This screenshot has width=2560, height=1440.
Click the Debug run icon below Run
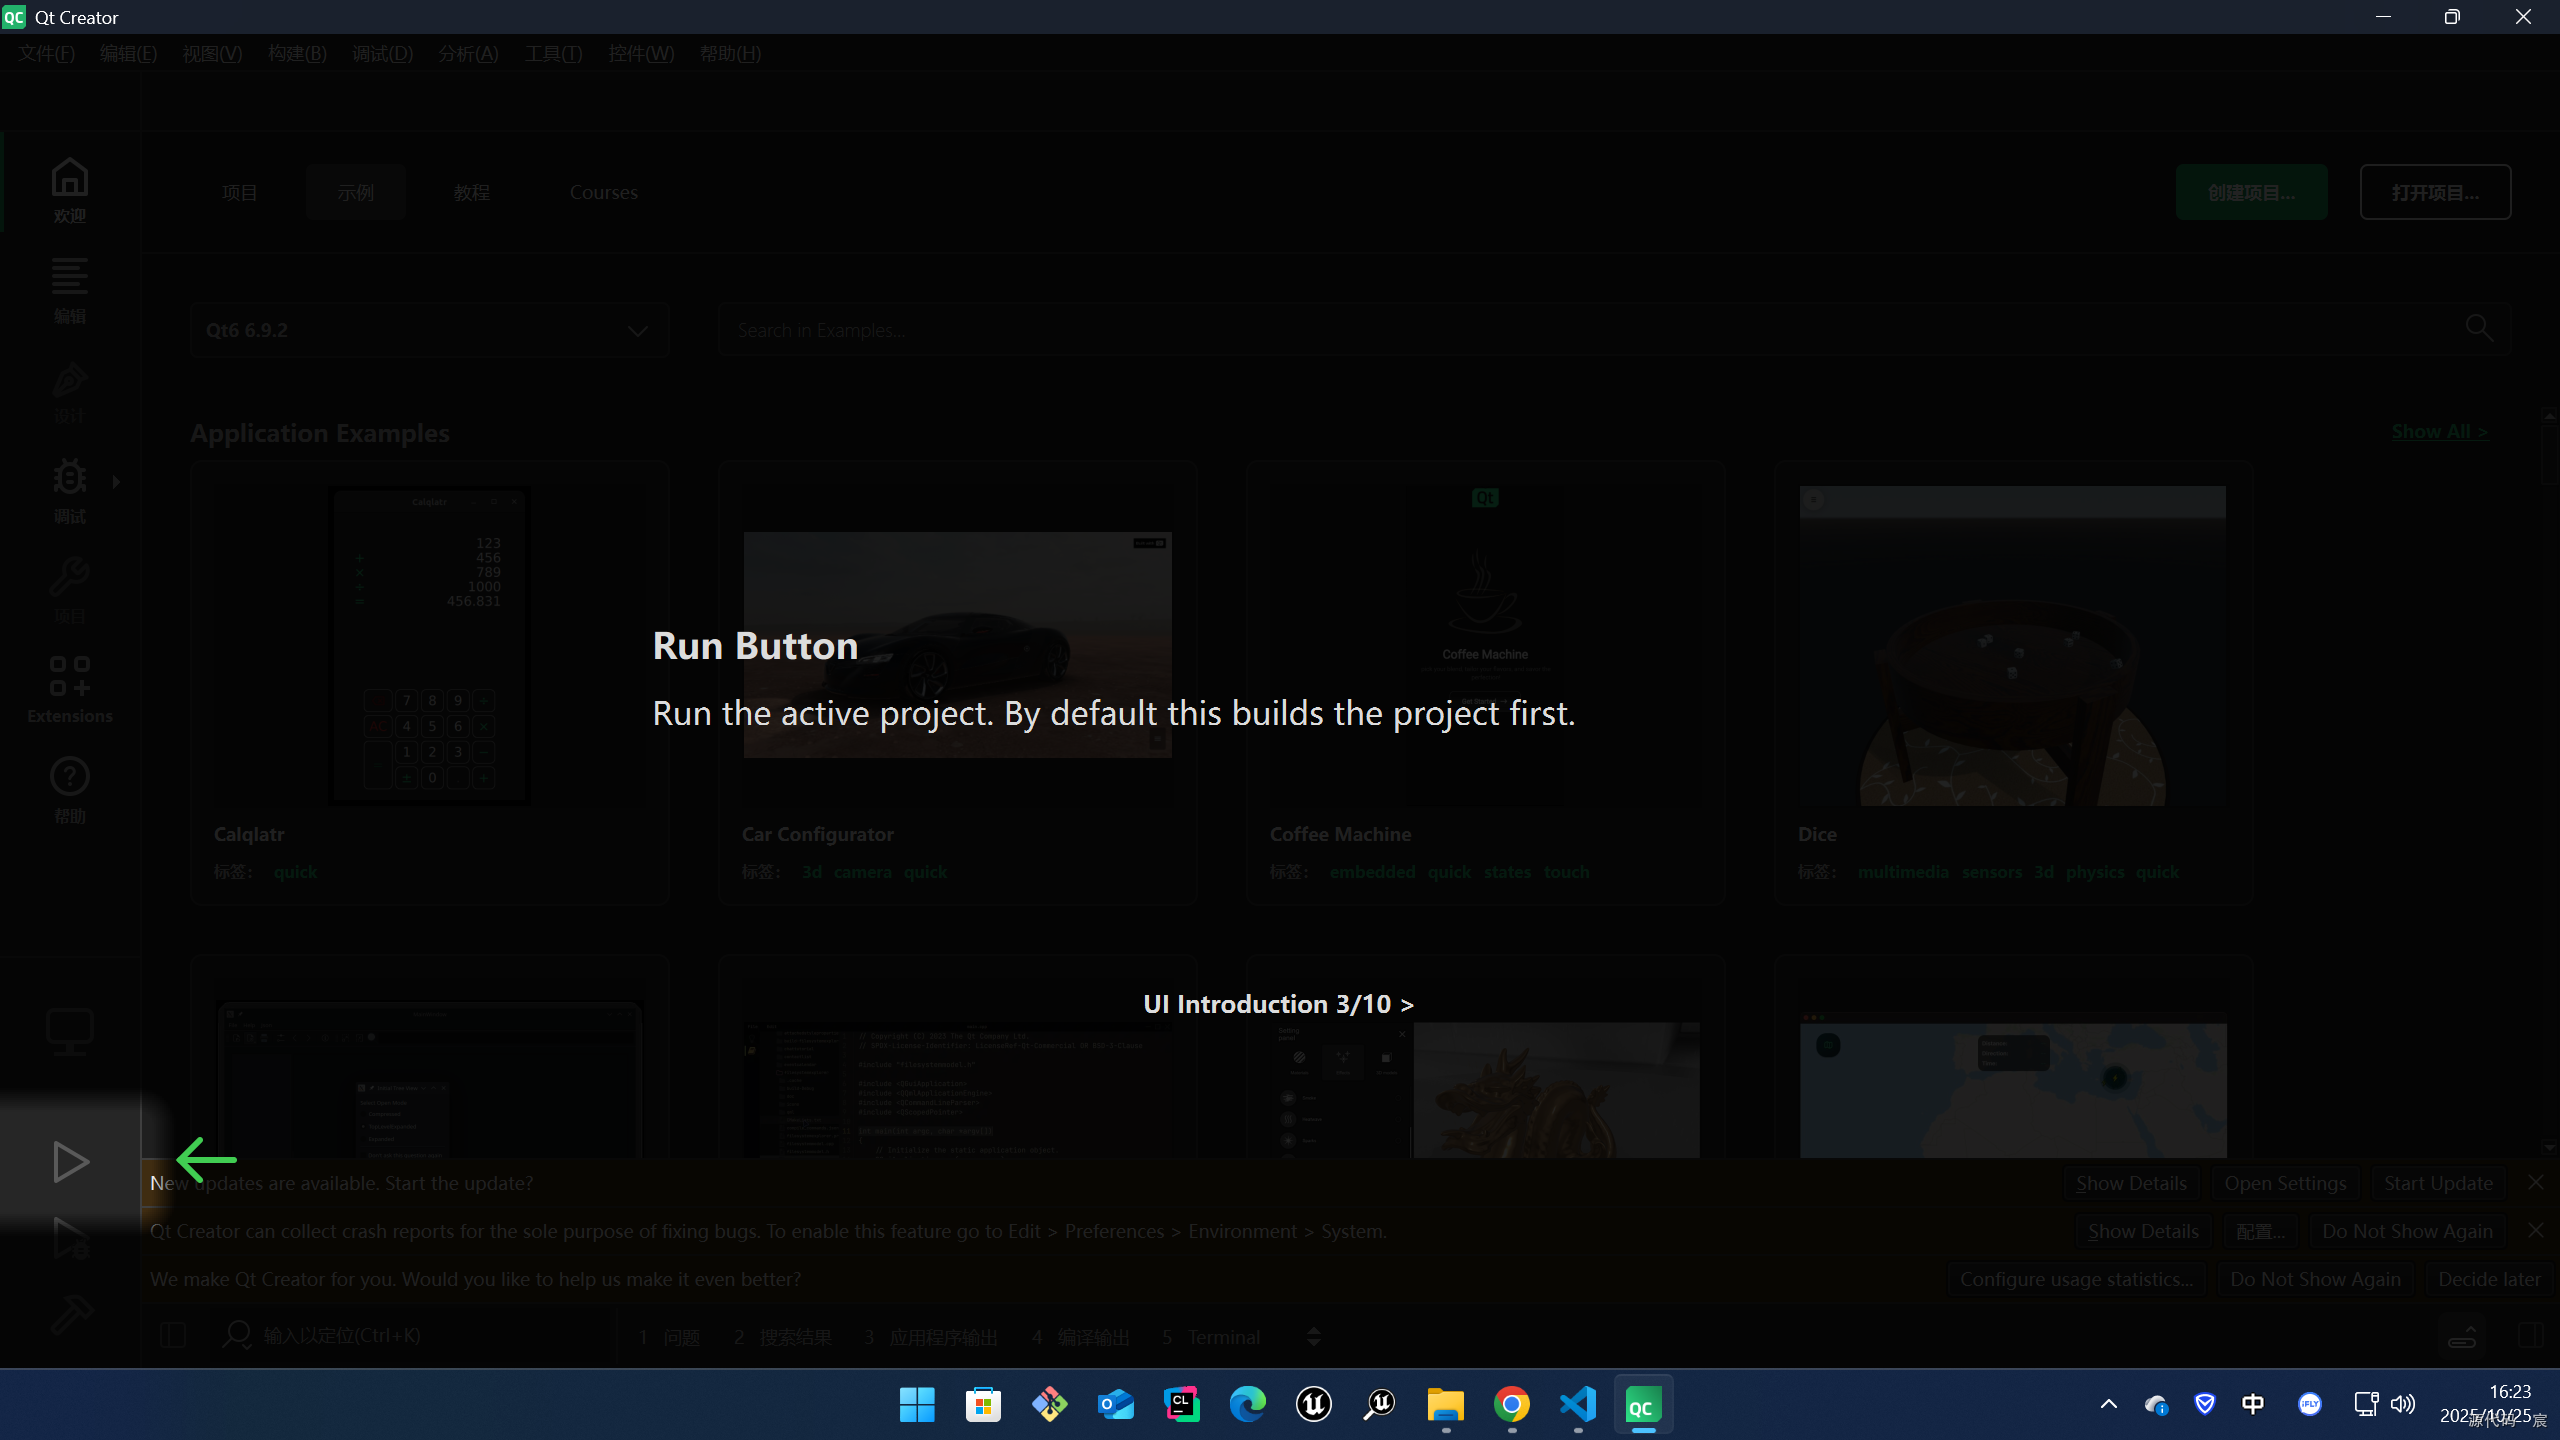[x=70, y=1238]
